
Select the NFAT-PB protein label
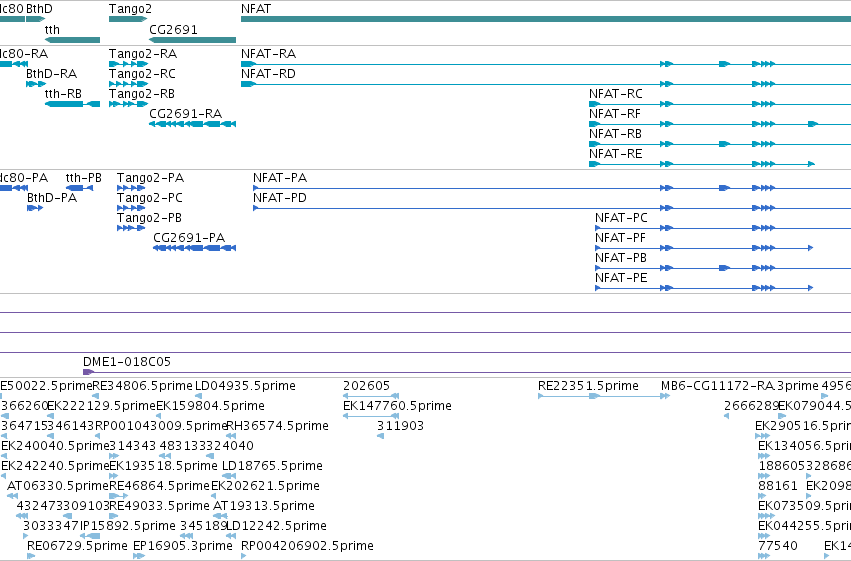point(620,258)
